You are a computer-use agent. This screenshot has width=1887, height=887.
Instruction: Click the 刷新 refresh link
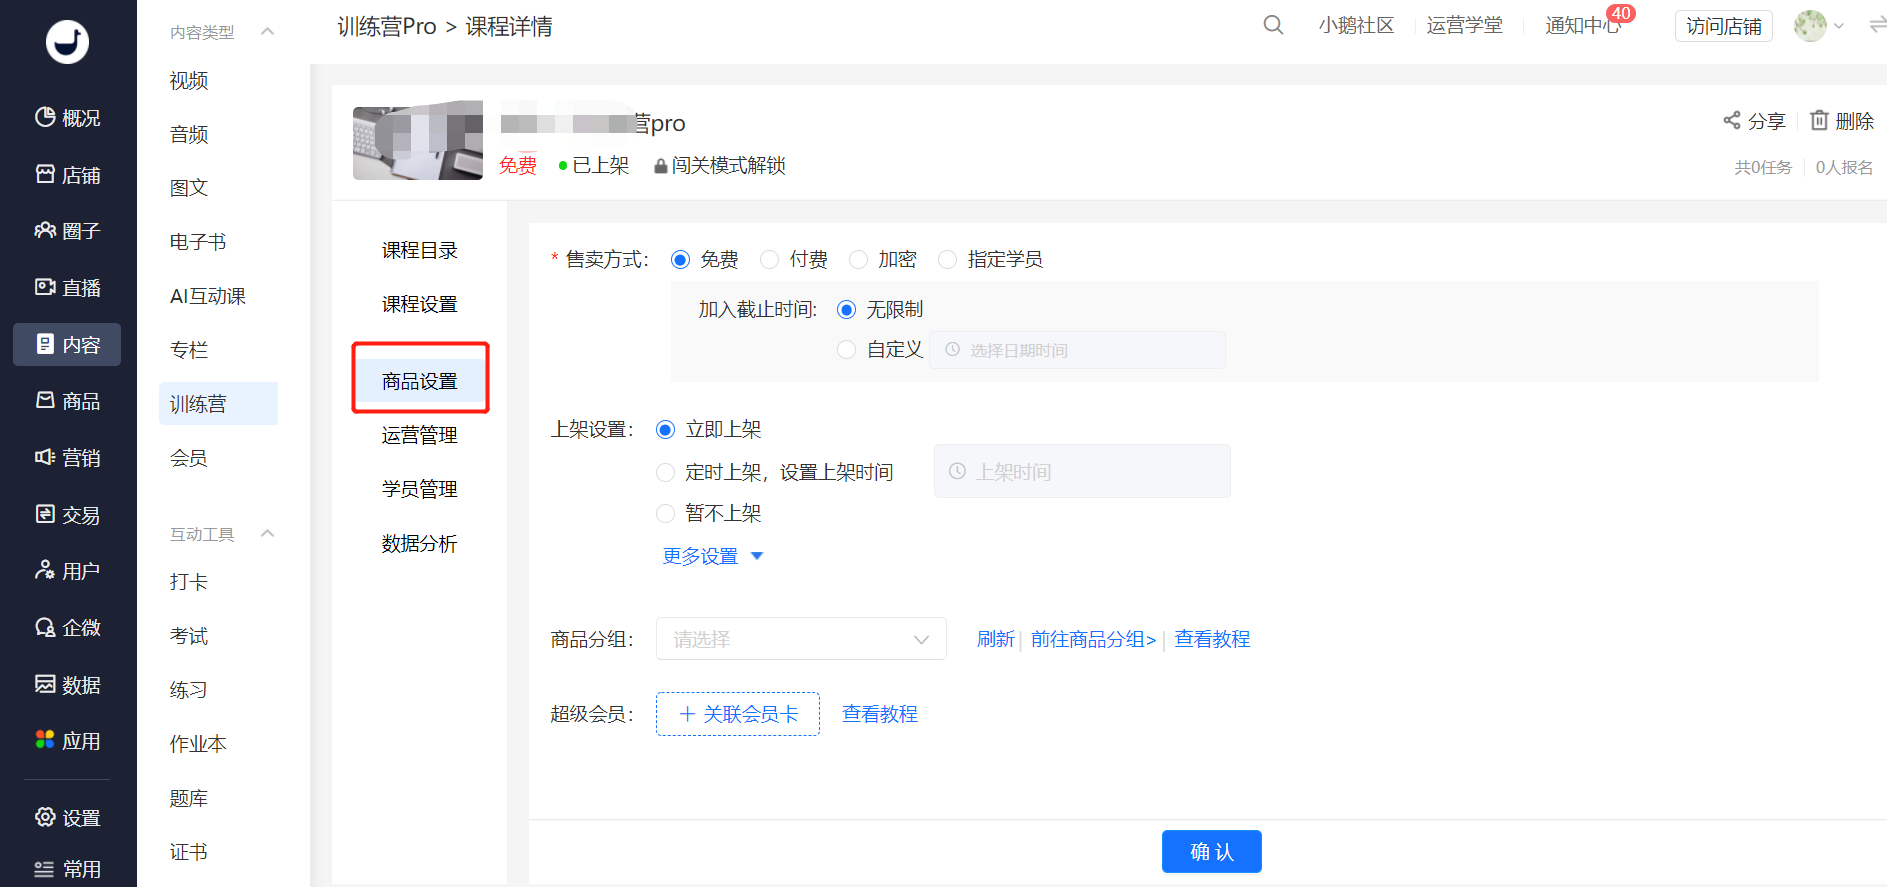(995, 639)
